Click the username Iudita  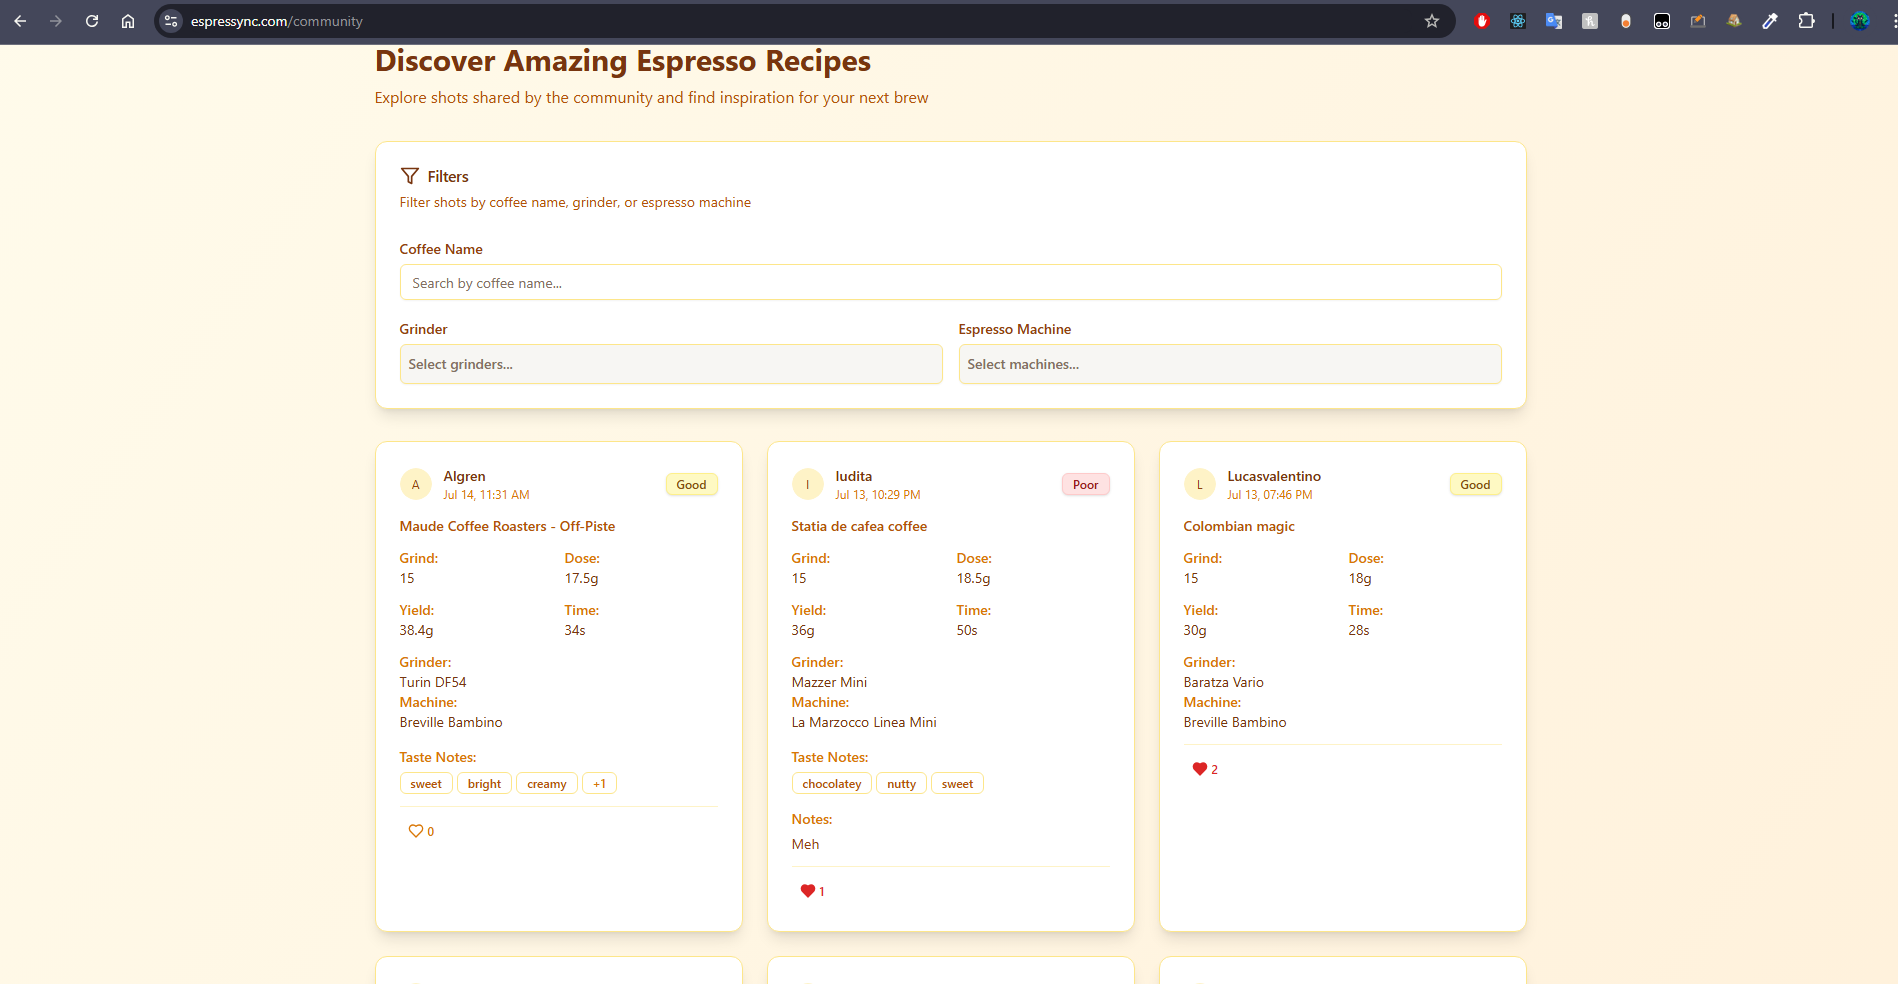(x=854, y=476)
